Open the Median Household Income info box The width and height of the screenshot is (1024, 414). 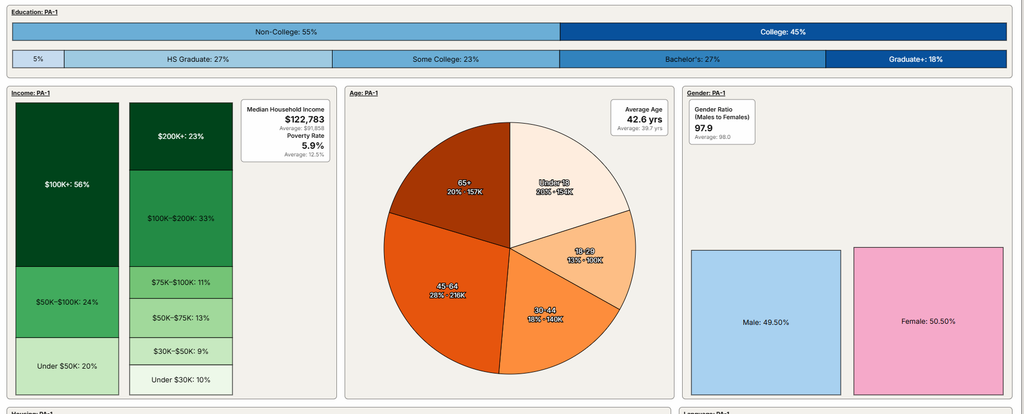285,131
